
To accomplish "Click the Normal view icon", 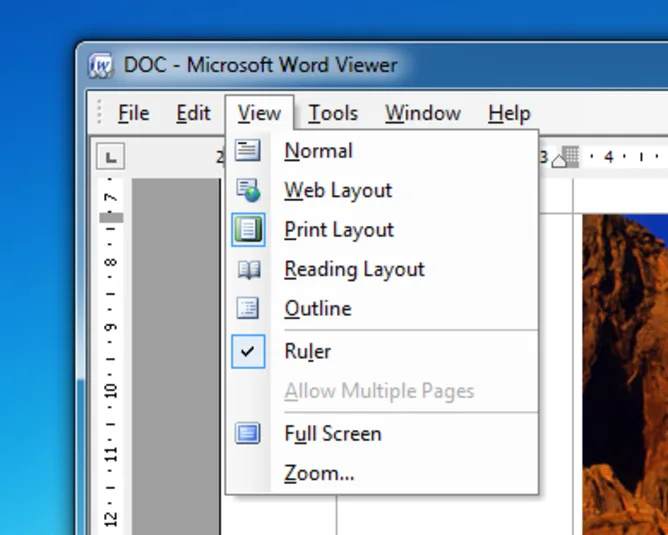I will [x=248, y=150].
